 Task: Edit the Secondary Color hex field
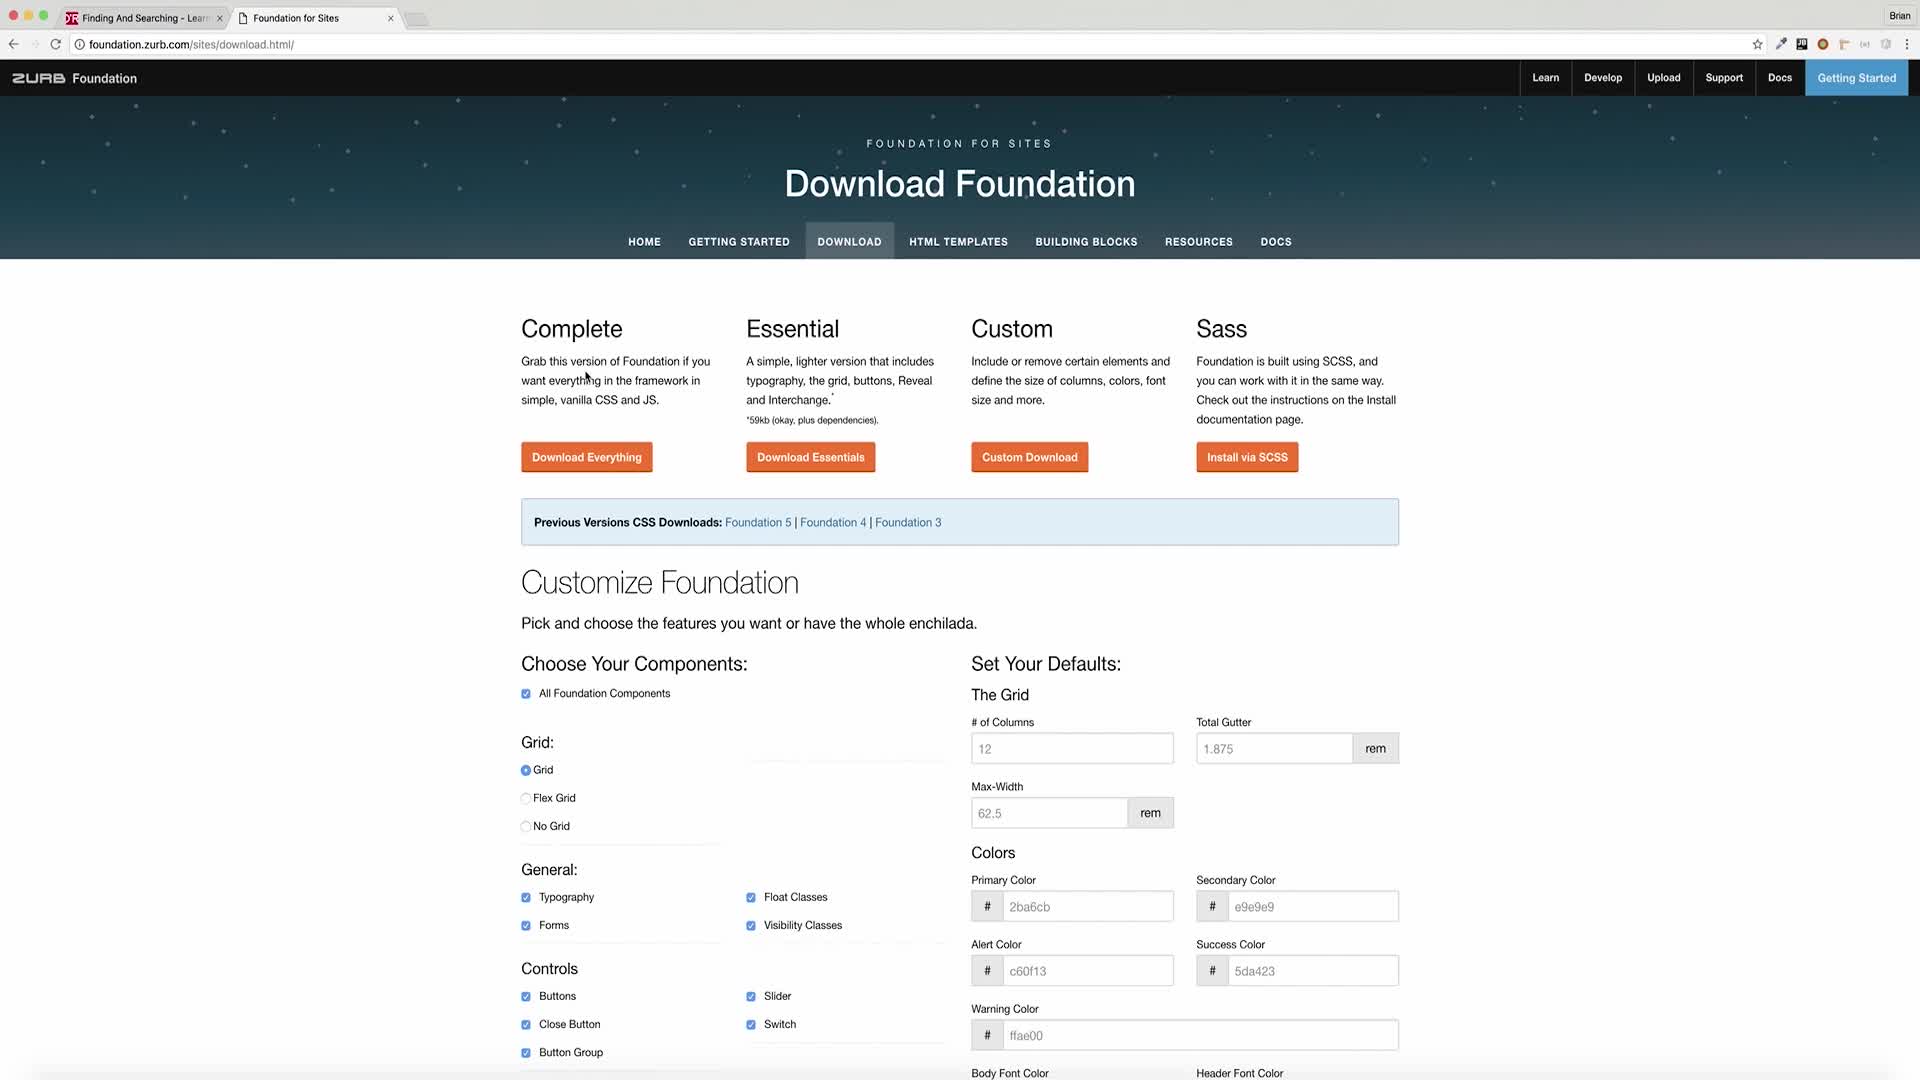click(x=1313, y=907)
